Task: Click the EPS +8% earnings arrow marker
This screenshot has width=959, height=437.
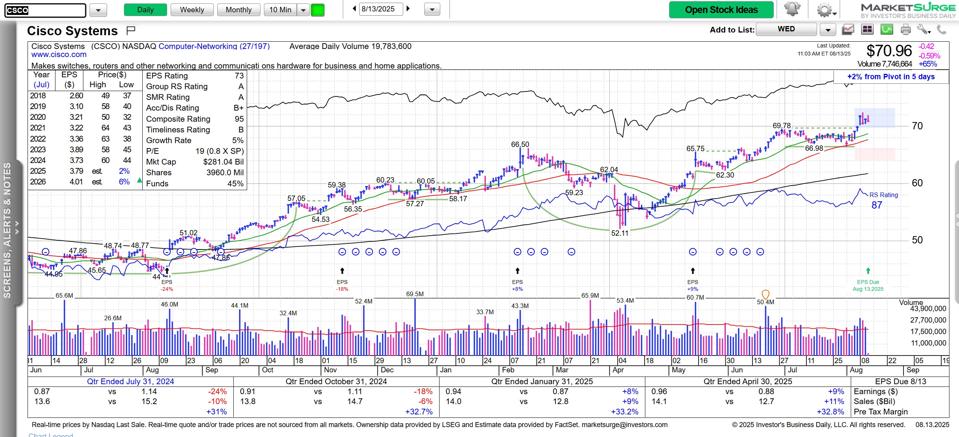Action: tap(517, 270)
